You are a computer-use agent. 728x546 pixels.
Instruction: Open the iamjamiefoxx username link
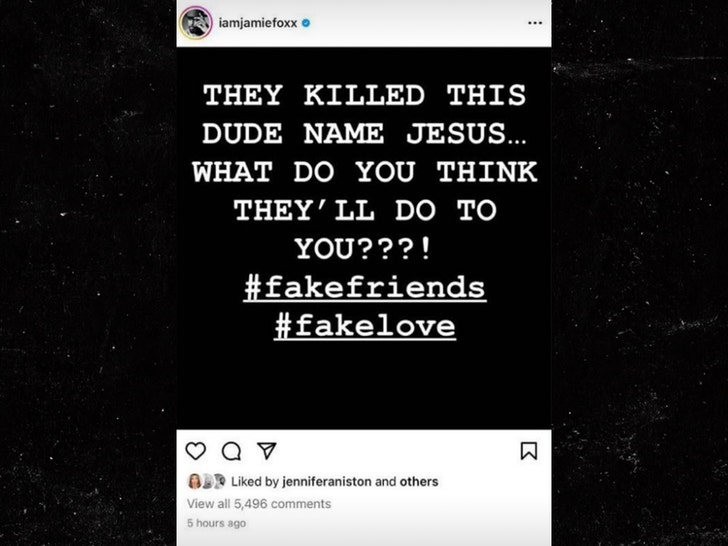pos(258,22)
